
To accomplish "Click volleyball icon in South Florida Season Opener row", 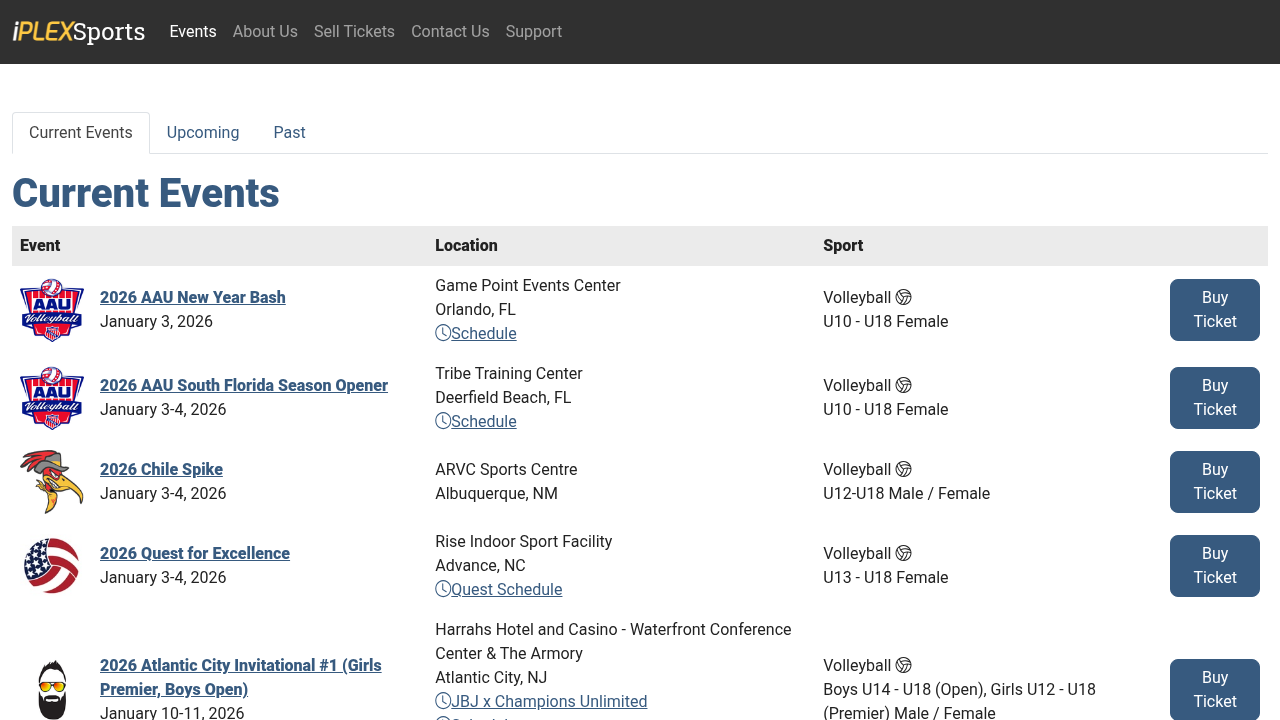I will pyautogui.click(x=904, y=385).
